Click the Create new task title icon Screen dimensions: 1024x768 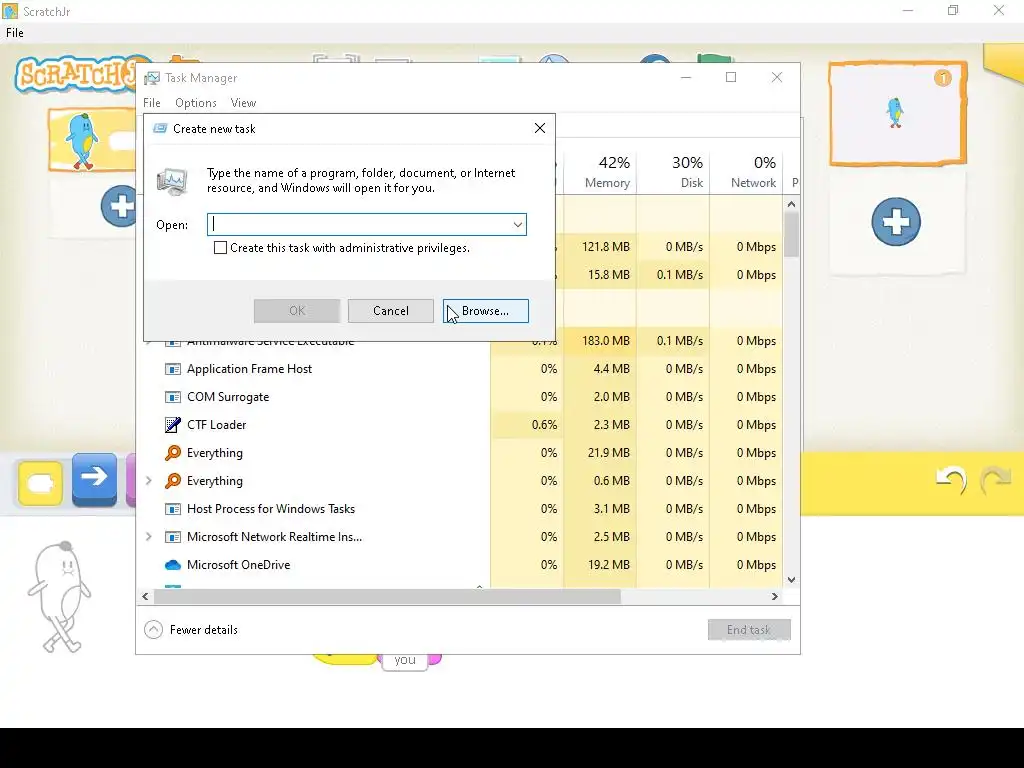(x=160, y=129)
